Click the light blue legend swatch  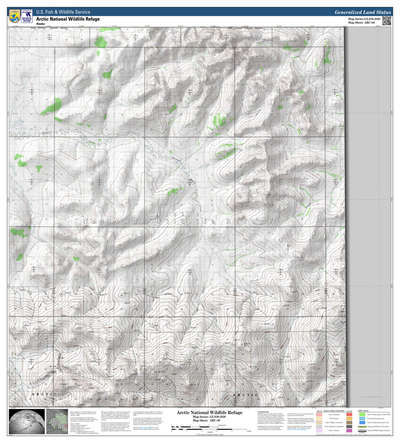pos(362,418)
